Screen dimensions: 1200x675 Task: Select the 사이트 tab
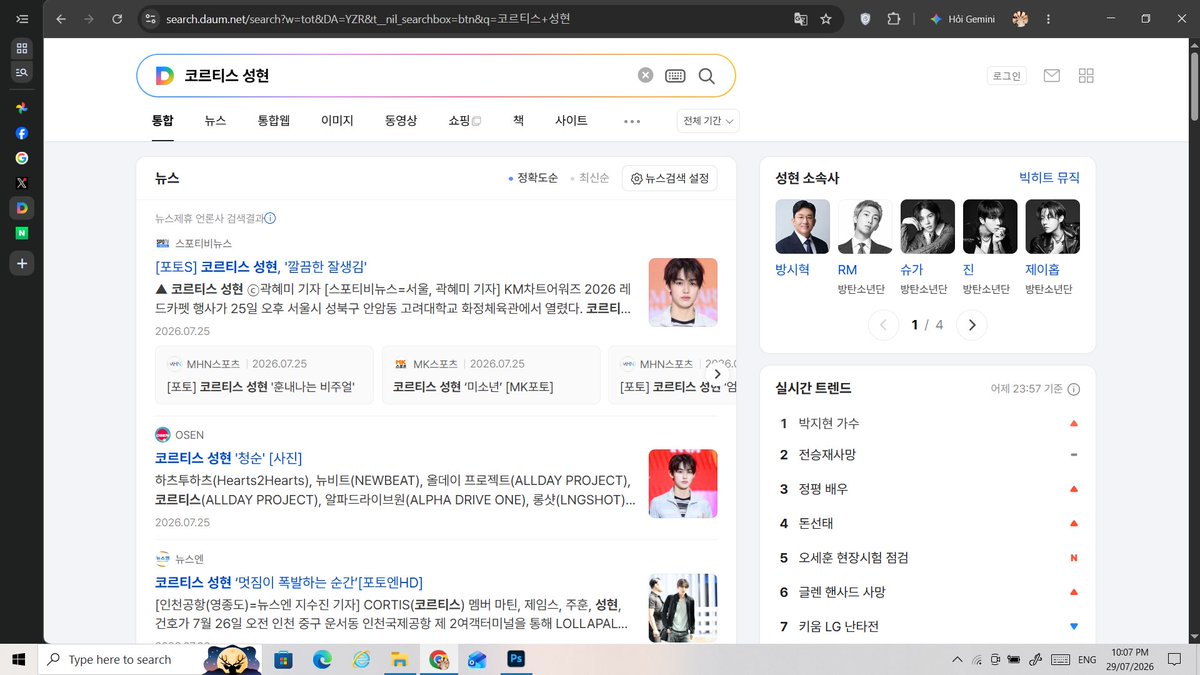coord(571,121)
